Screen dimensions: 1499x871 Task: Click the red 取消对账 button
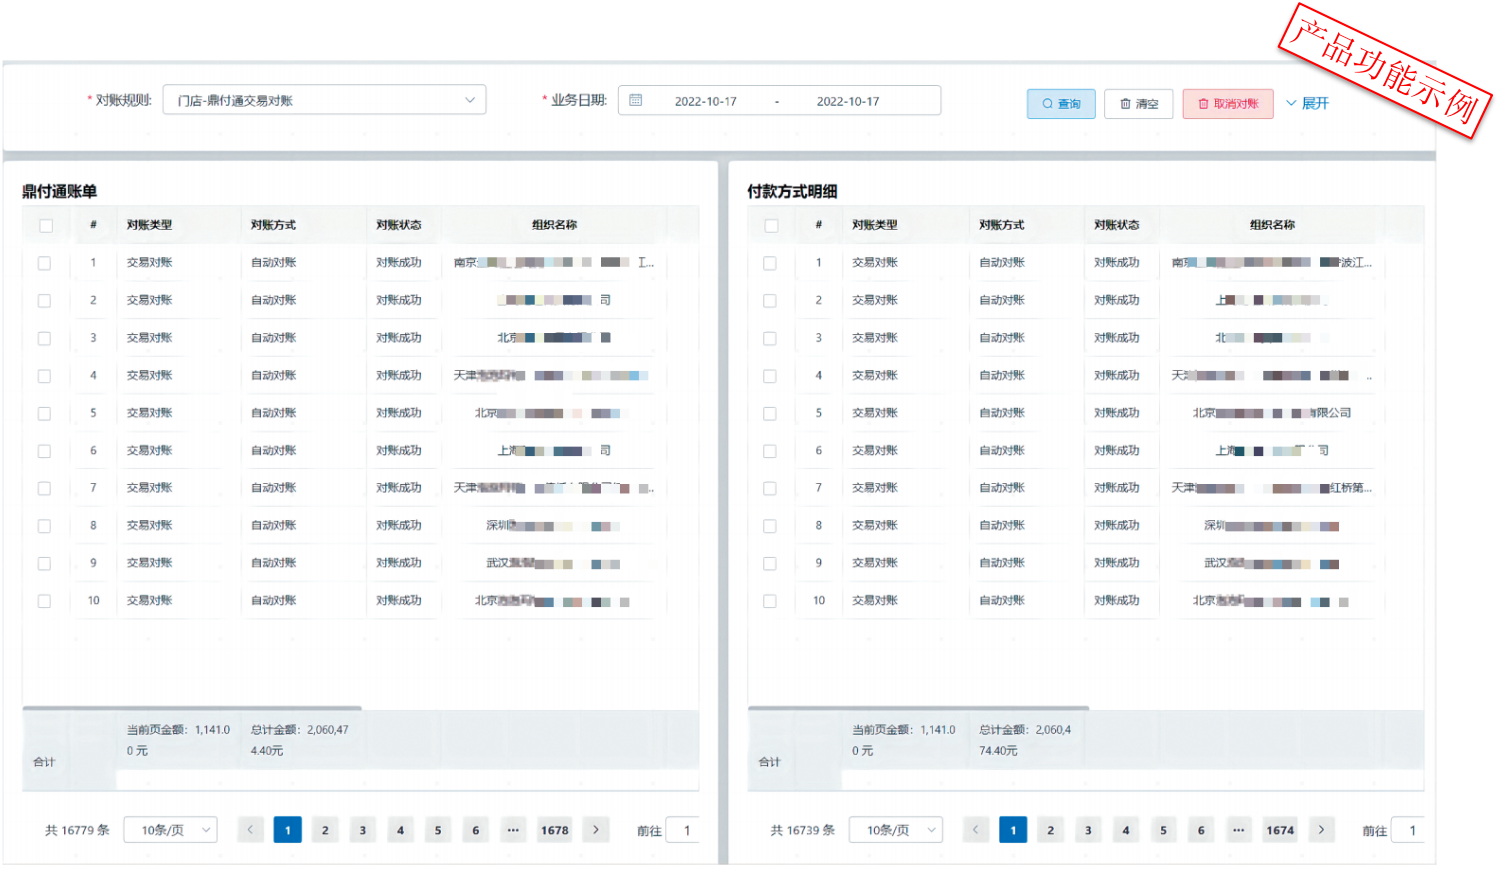(1227, 104)
